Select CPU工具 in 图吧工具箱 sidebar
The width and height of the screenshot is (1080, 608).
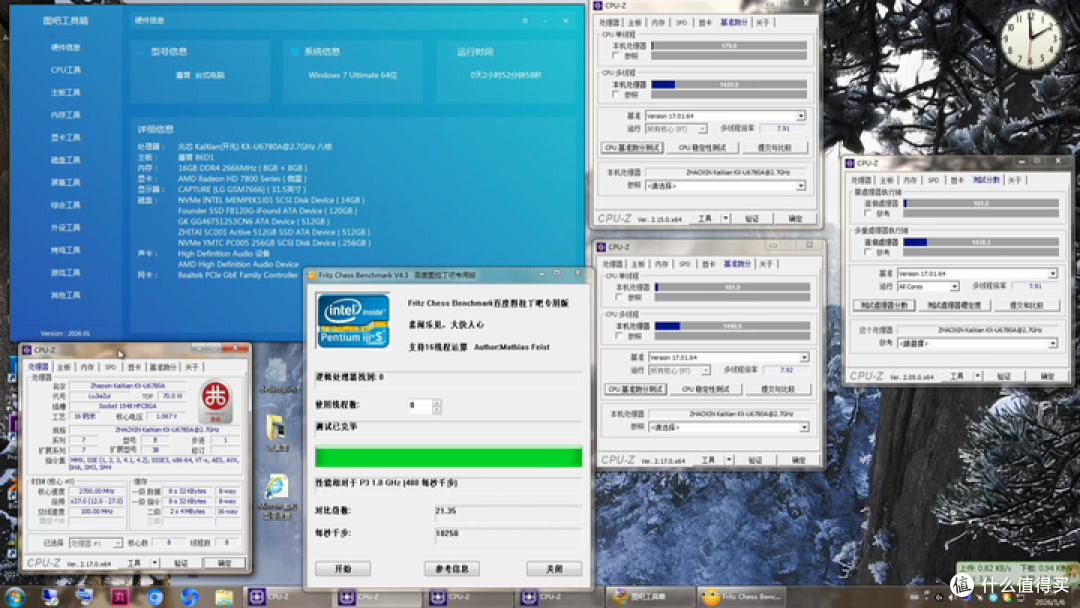(x=65, y=70)
